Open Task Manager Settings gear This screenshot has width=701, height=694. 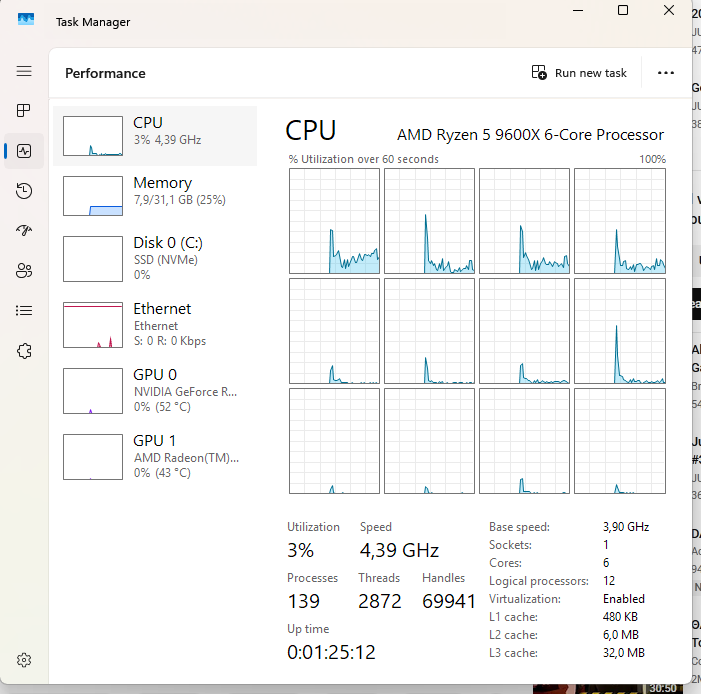click(x=24, y=660)
